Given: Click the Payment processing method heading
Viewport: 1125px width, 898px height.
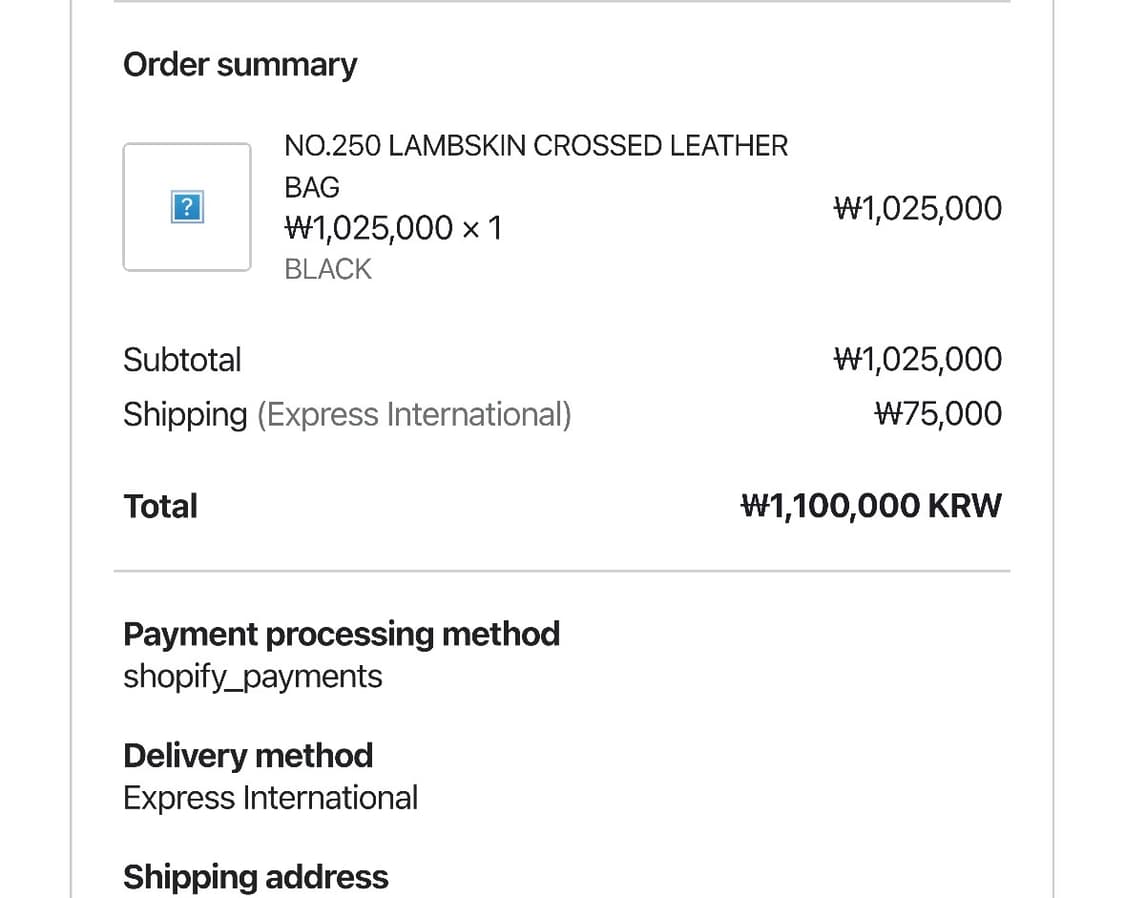Looking at the screenshot, I should pos(341,634).
